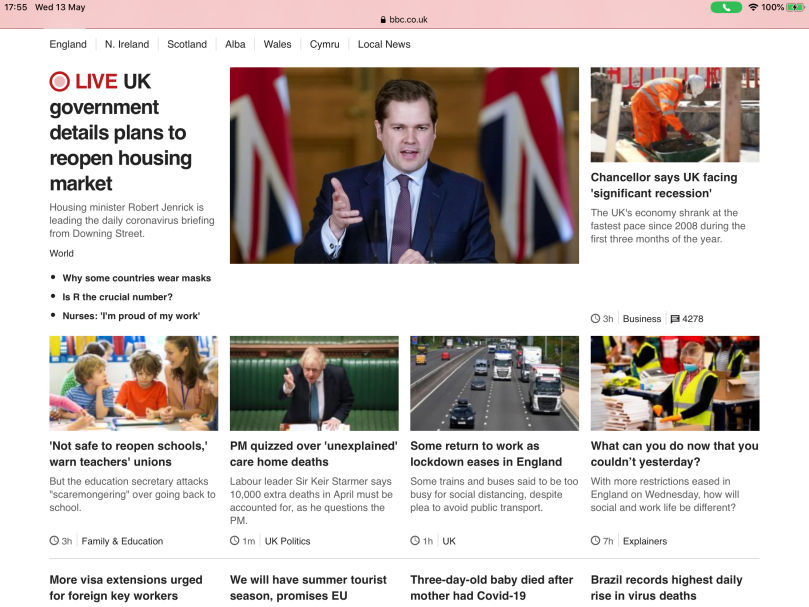
Task: Tap the Robert Jenrick briefing photo
Action: pyautogui.click(x=404, y=165)
